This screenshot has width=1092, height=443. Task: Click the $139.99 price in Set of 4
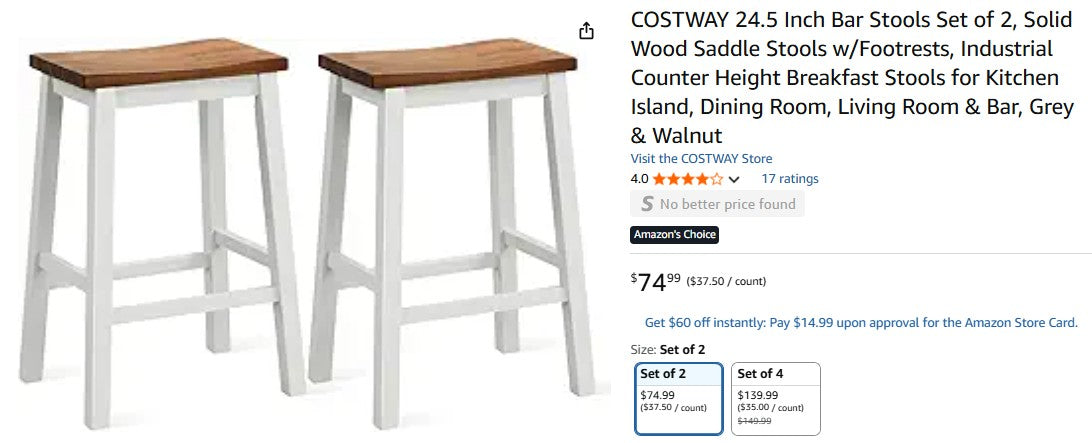(758, 395)
